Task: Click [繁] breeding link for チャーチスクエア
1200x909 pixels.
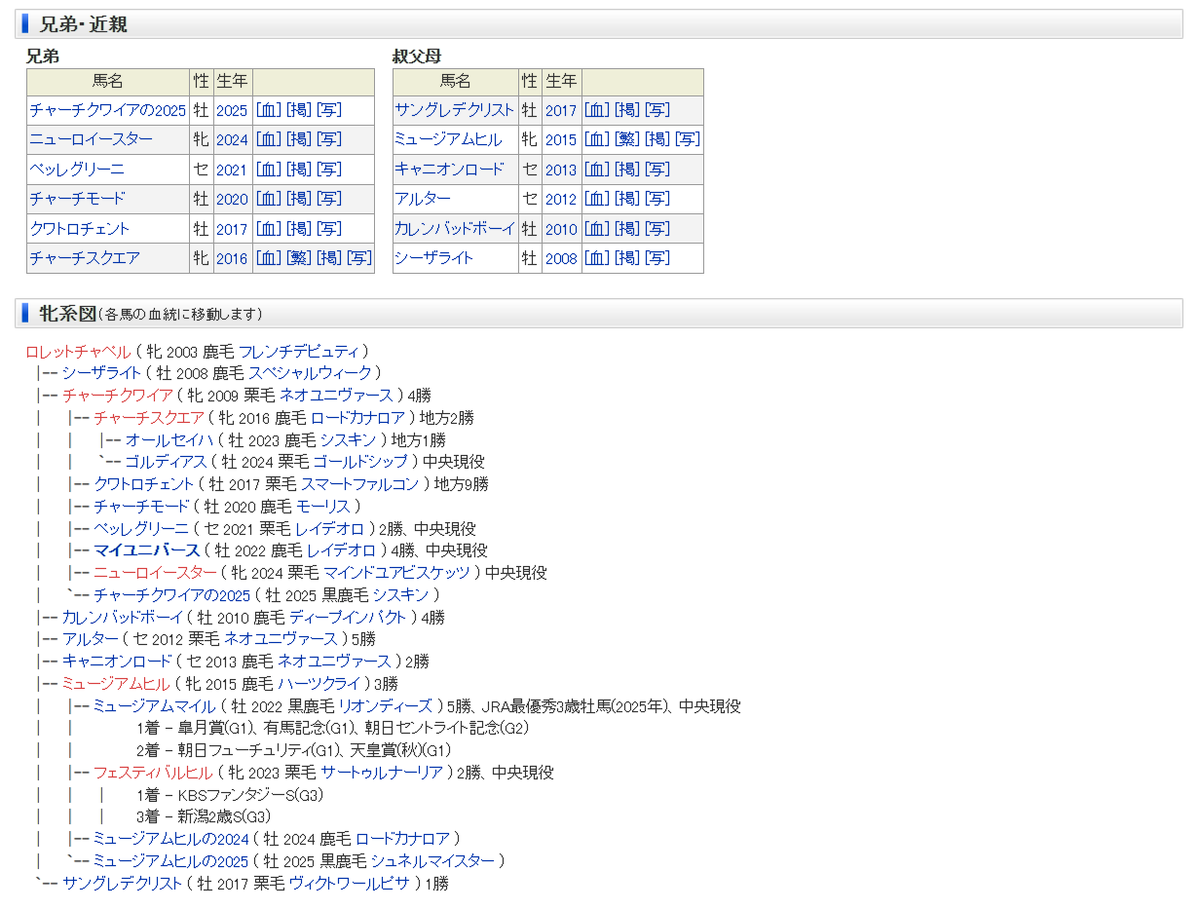Action: pos(298,258)
